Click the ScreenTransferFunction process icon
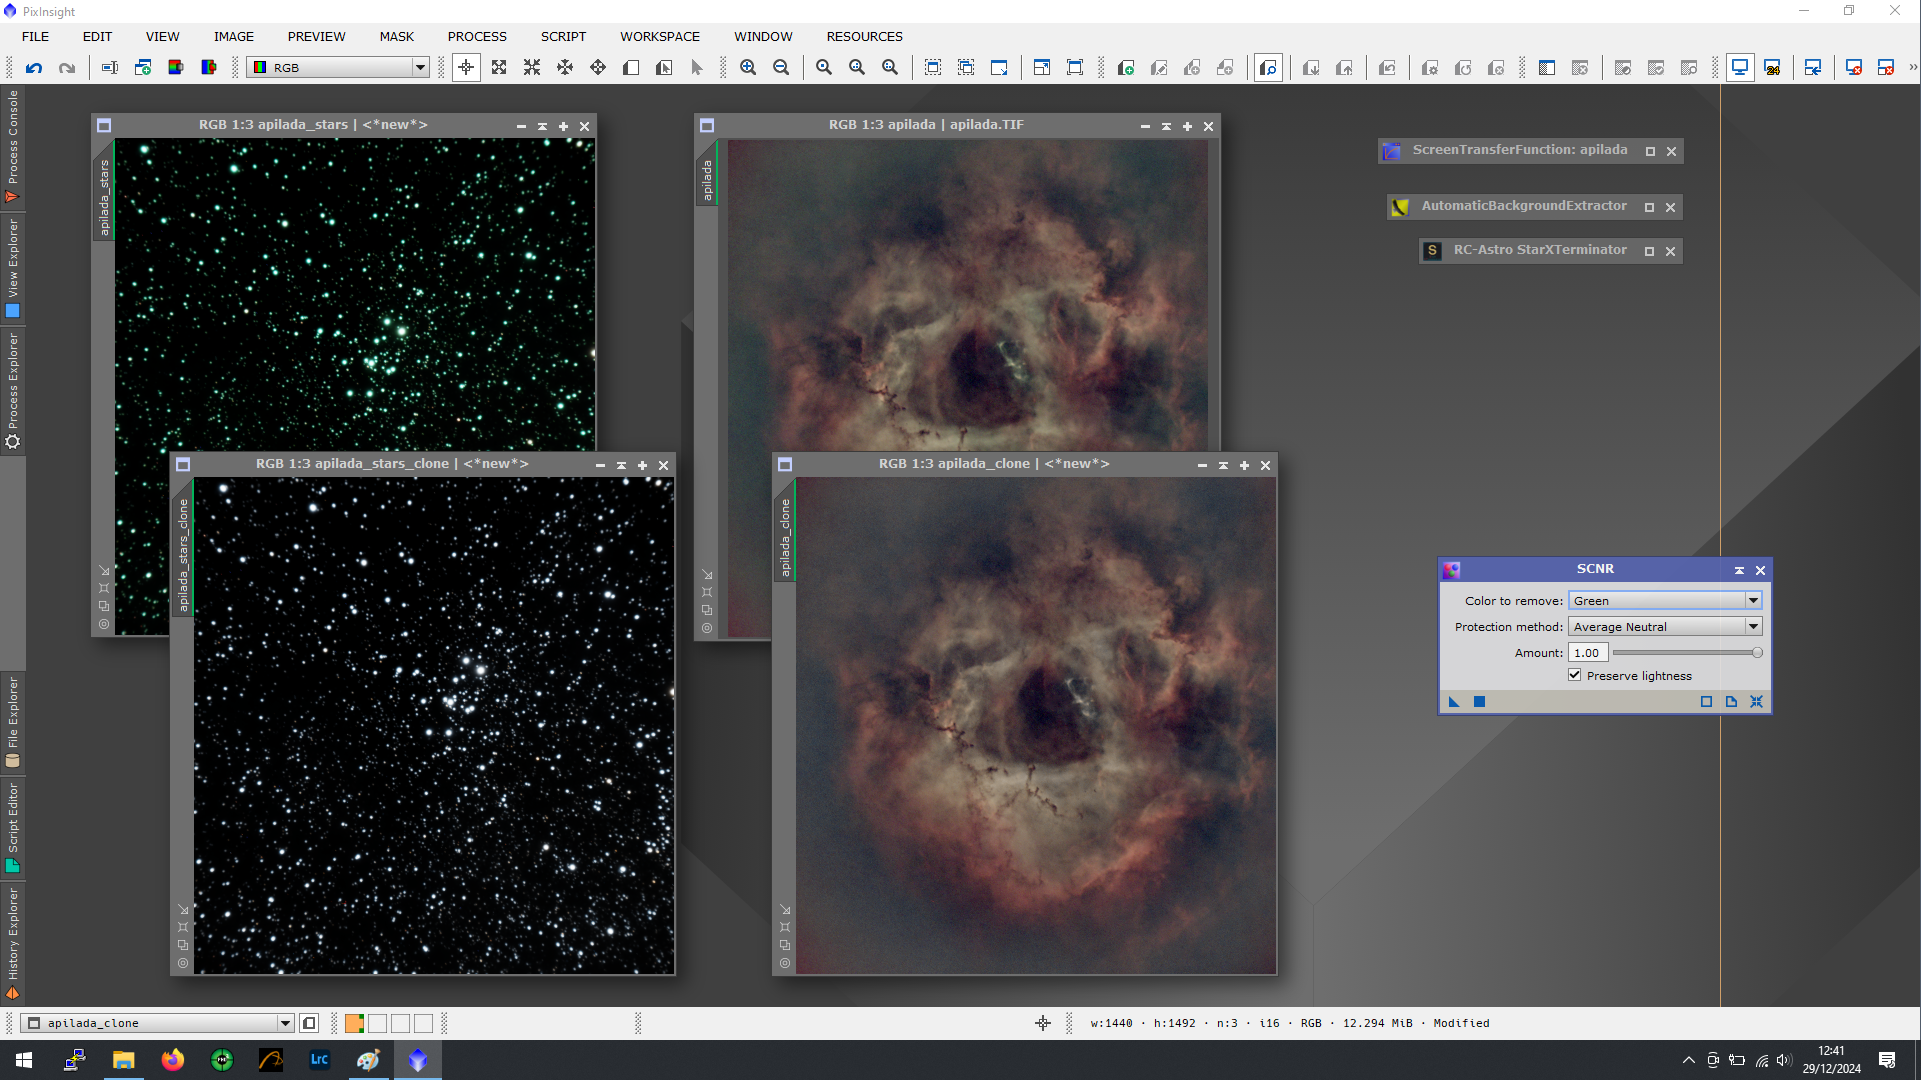The image size is (1921, 1080). (1392, 151)
